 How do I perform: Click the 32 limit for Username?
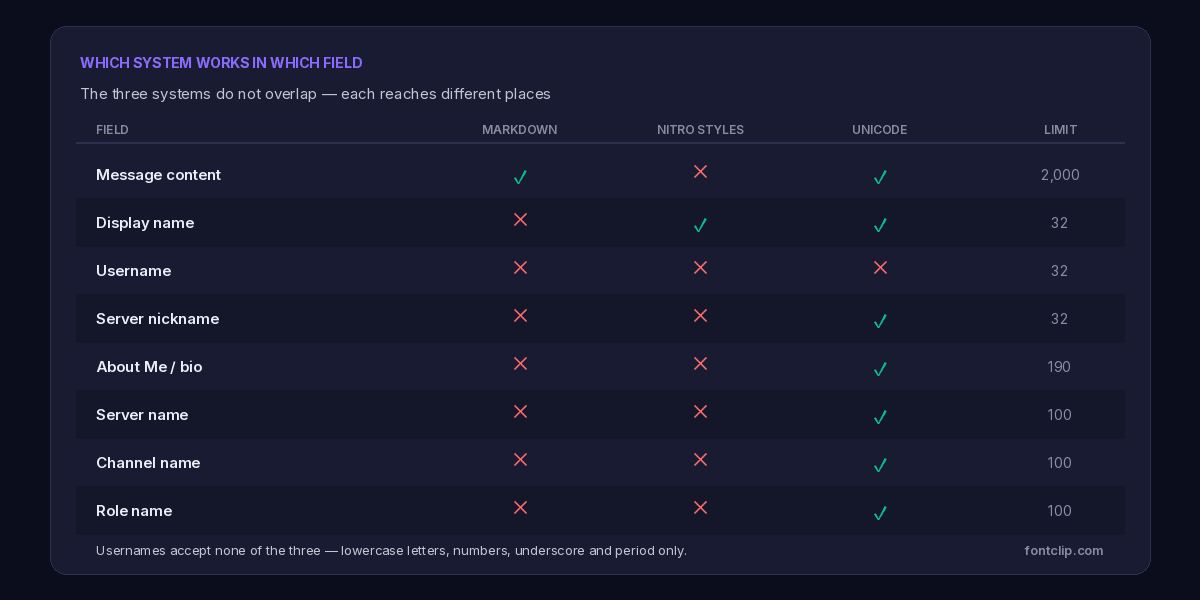coord(1060,271)
